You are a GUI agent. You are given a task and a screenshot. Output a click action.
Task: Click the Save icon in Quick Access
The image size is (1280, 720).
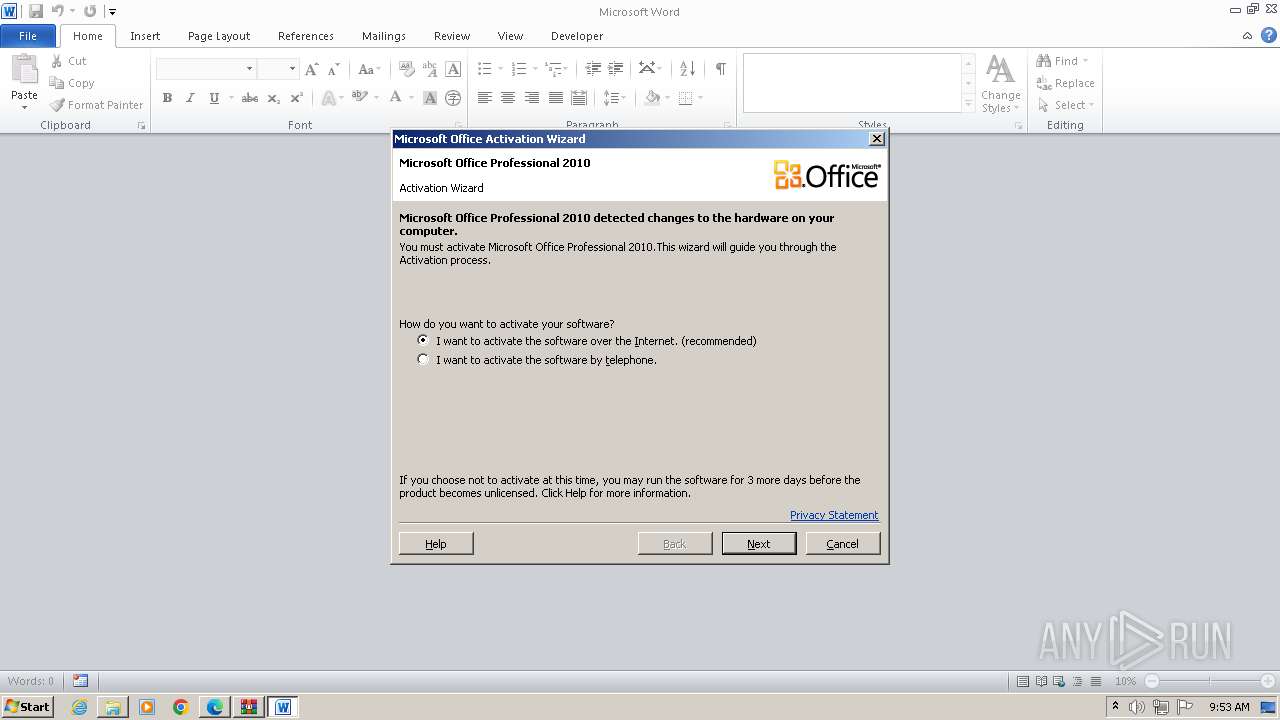36,11
